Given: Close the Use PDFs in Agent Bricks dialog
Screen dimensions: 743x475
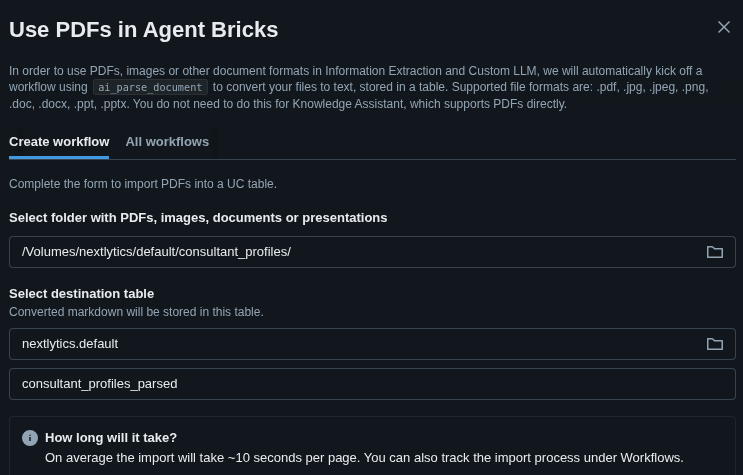Looking at the screenshot, I should 724,27.
